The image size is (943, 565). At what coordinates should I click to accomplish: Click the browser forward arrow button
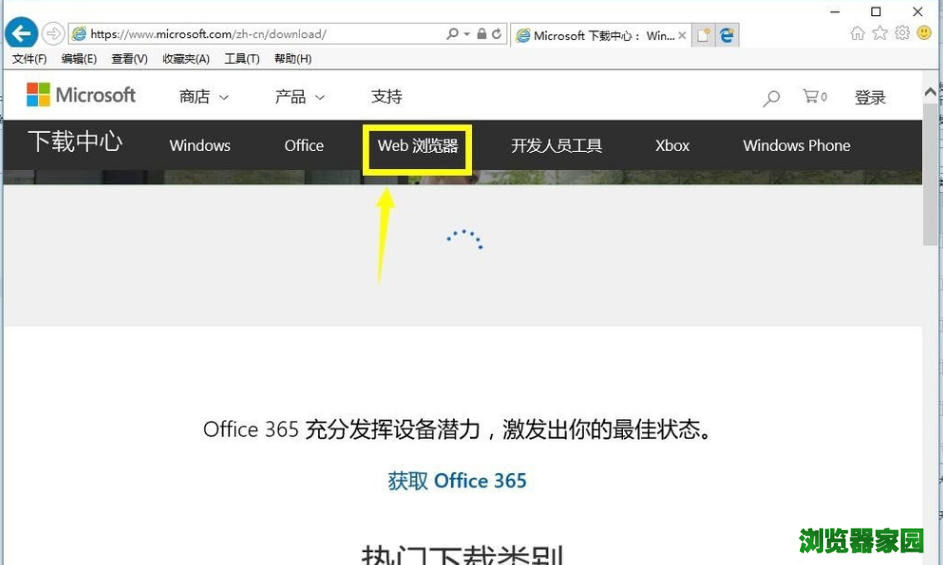[x=52, y=34]
